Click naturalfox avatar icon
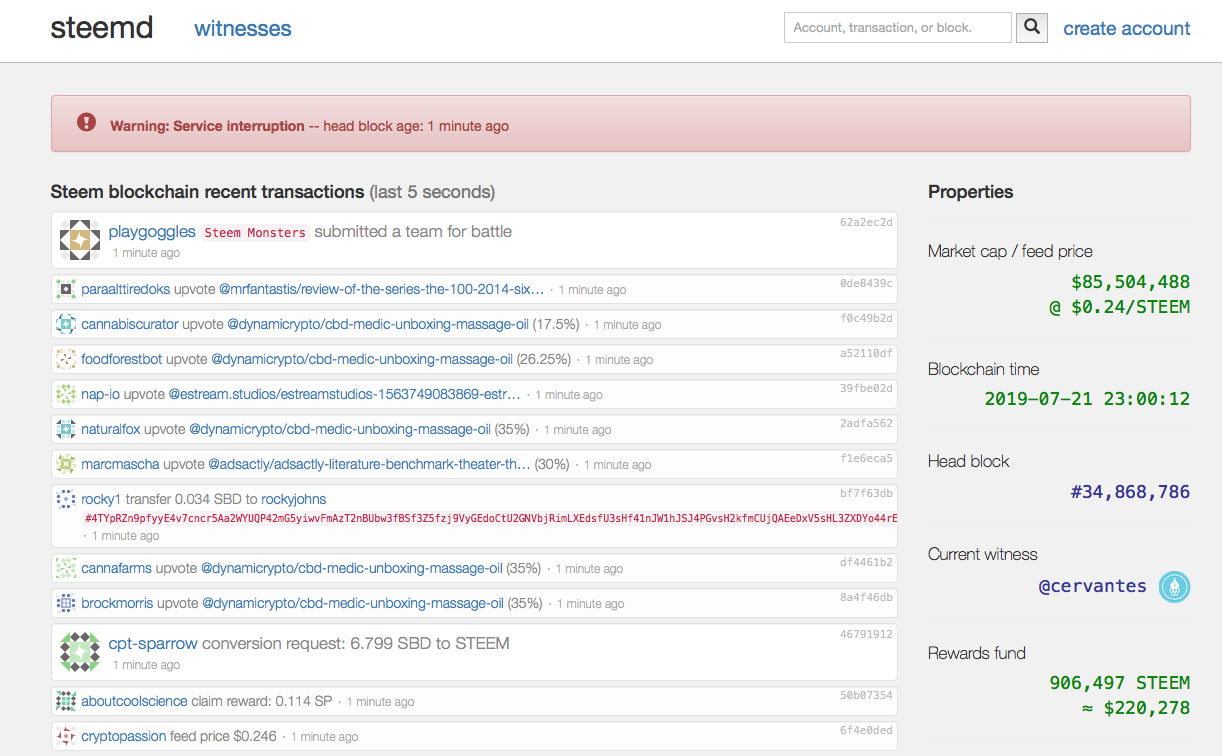The height and width of the screenshot is (756, 1222). (66, 429)
